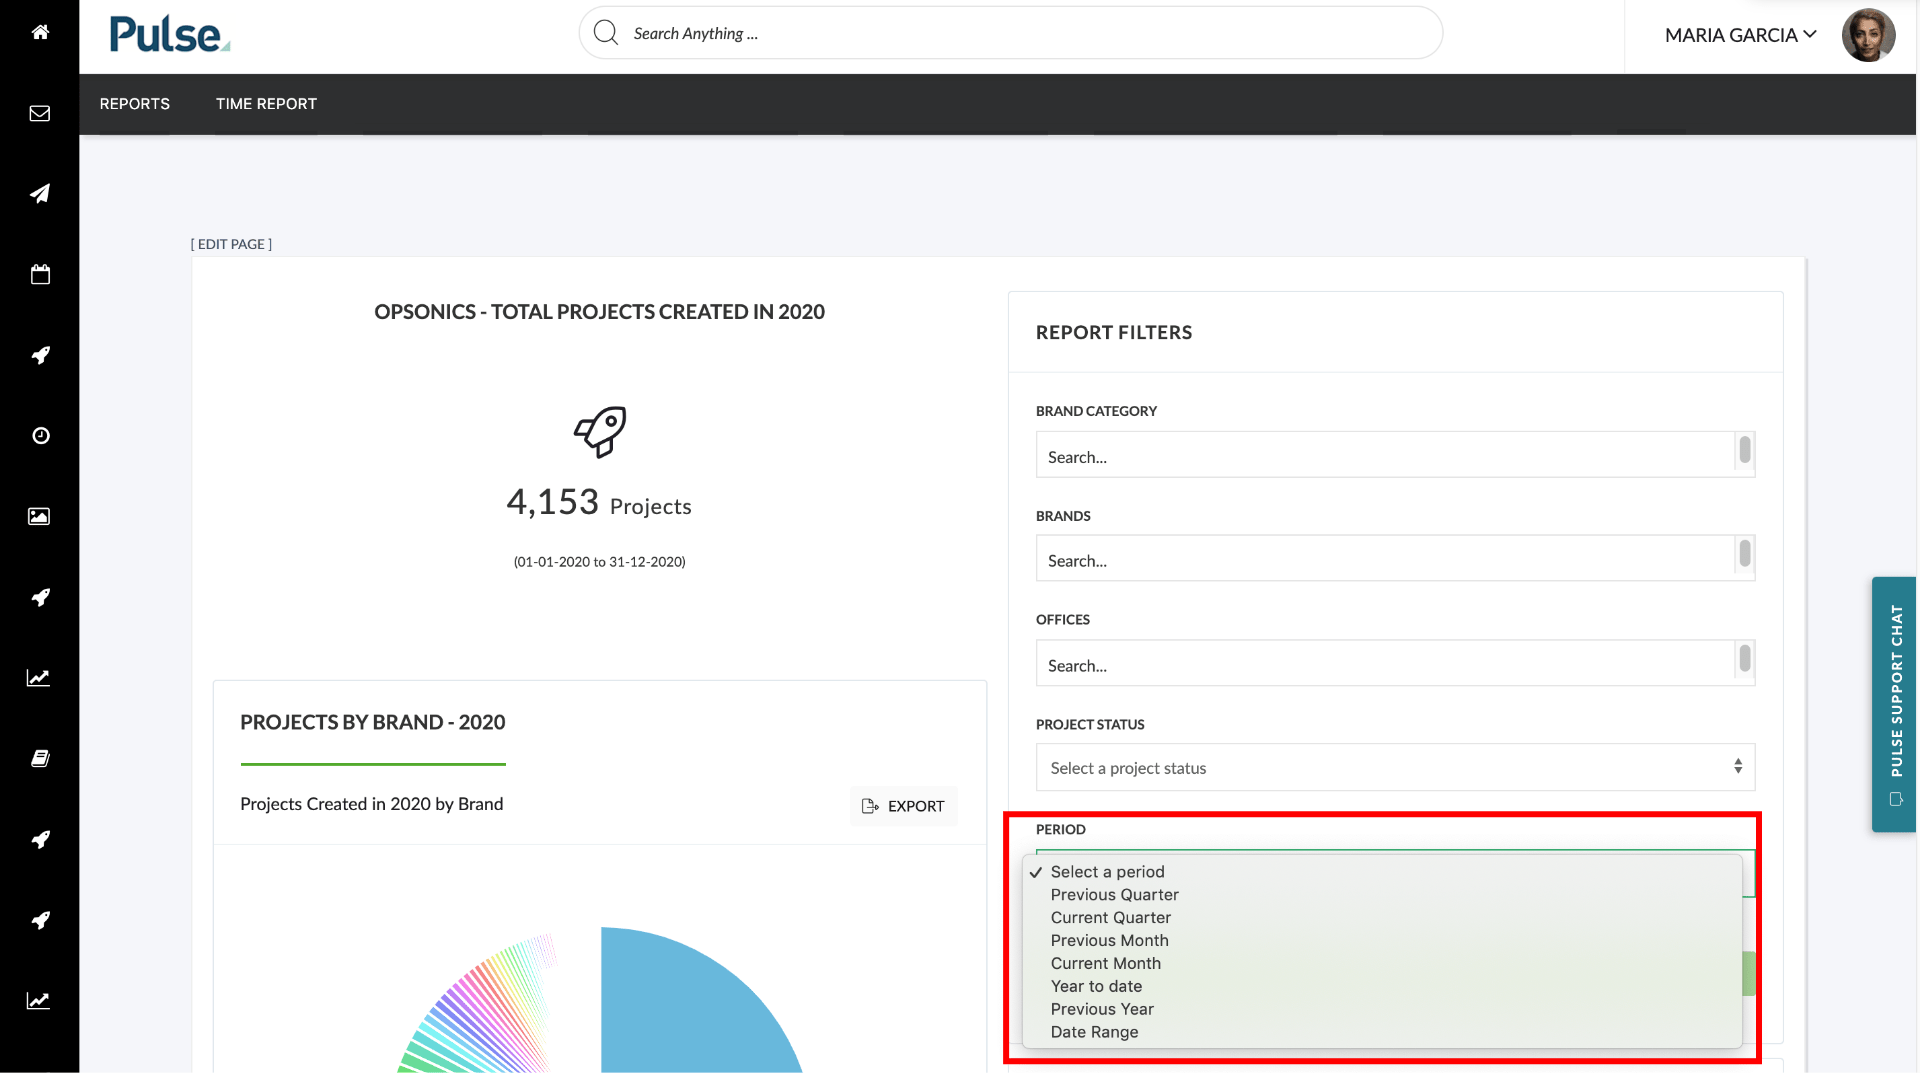Click the paper plane sidebar icon
Screen dimensions: 1920x1073
pyautogui.click(x=40, y=194)
